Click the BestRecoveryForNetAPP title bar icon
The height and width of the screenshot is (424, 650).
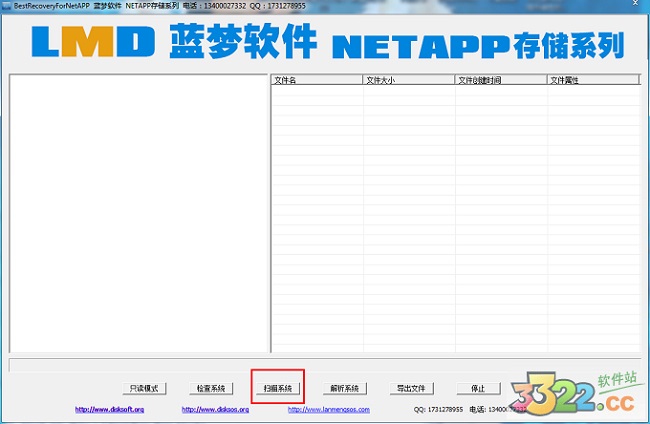pos(6,6)
